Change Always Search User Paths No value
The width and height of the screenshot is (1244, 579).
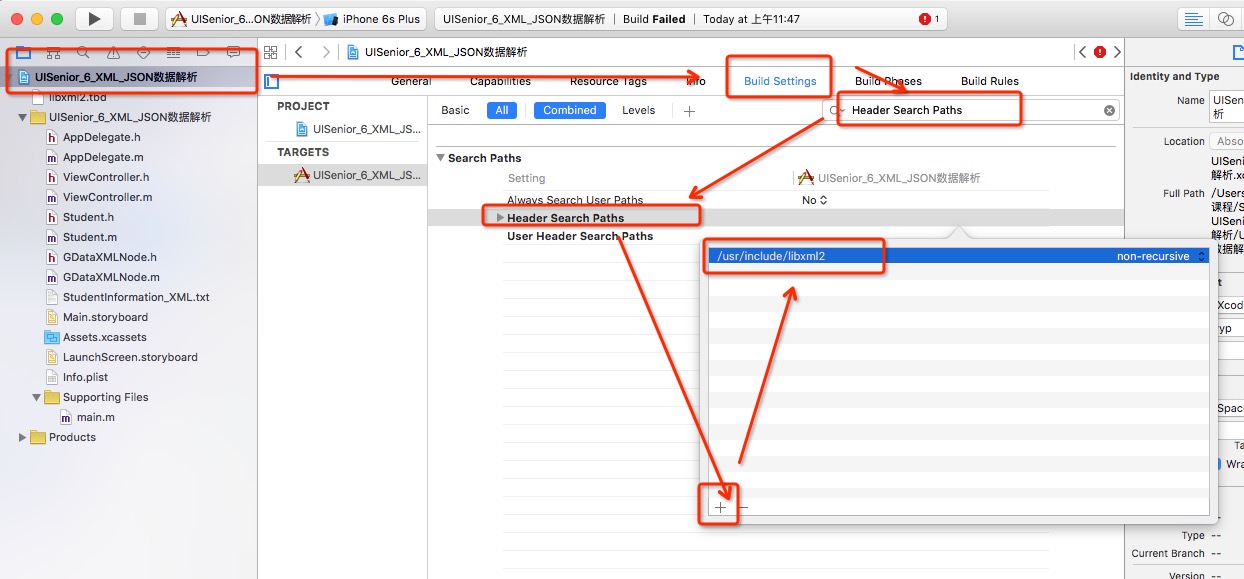click(x=815, y=200)
